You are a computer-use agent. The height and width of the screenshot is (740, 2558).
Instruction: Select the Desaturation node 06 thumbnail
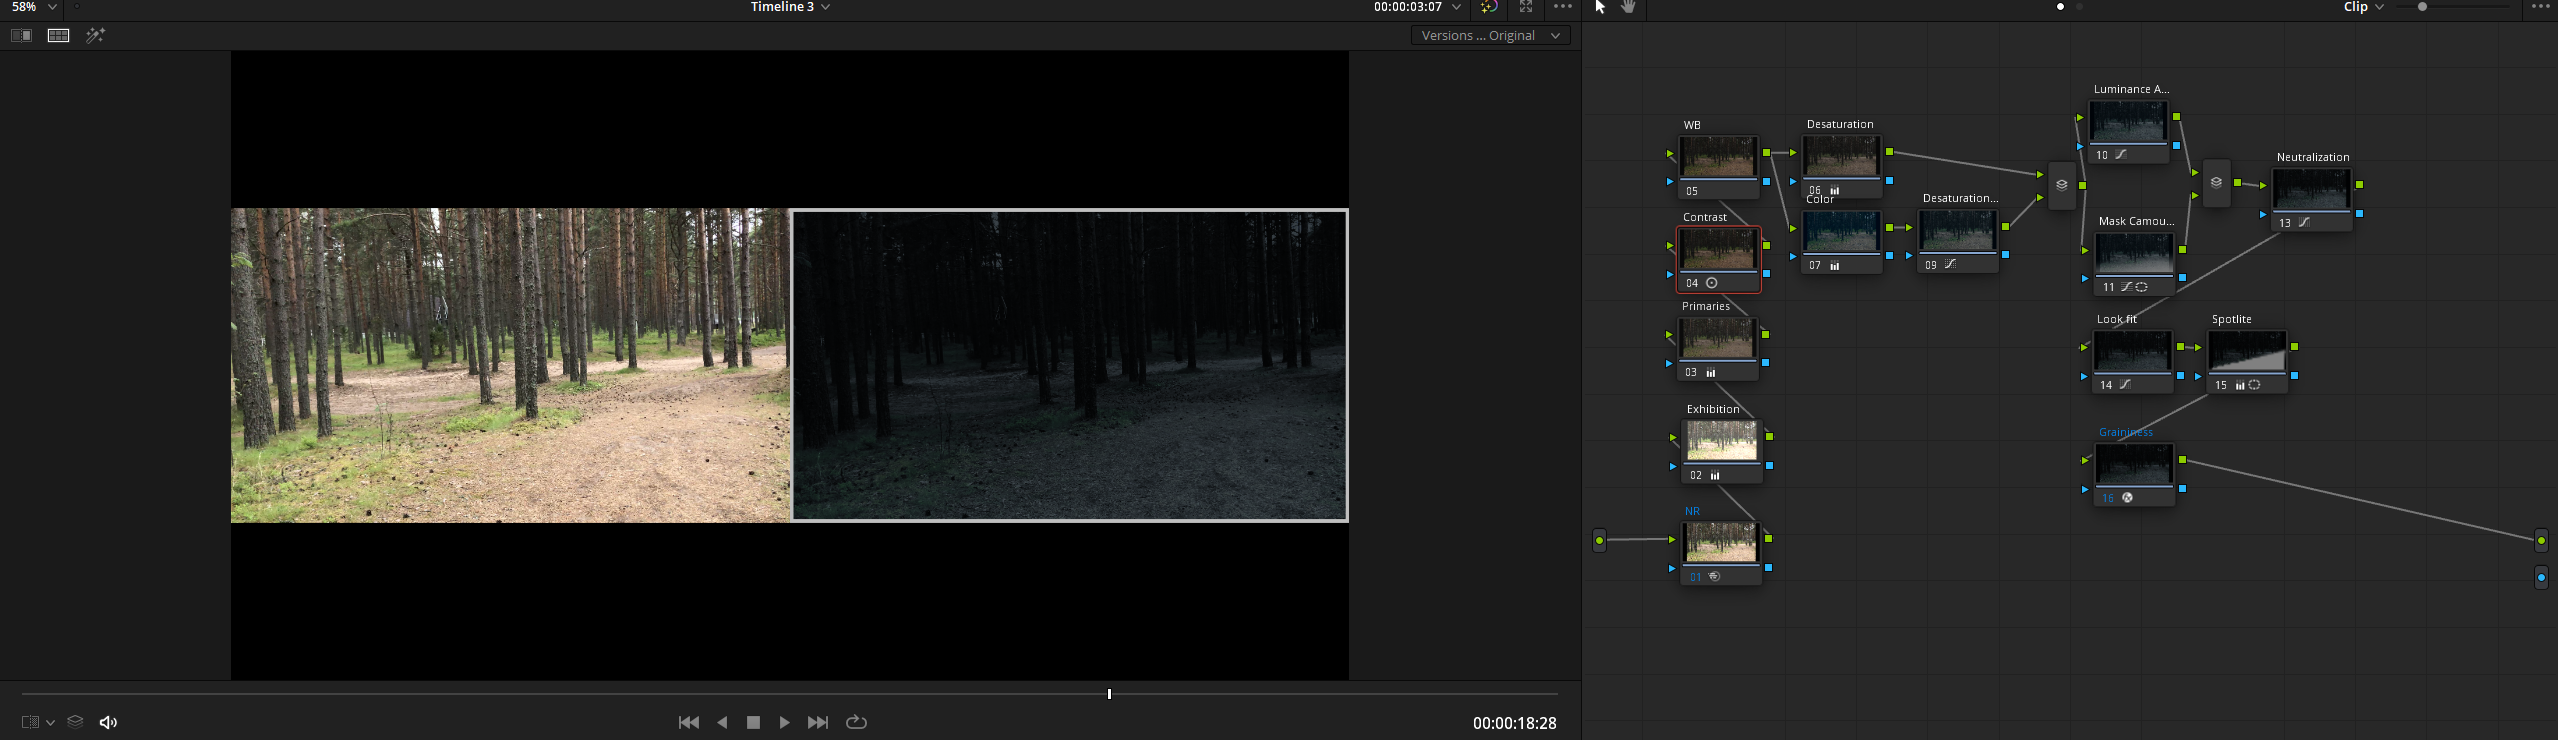click(x=1841, y=156)
